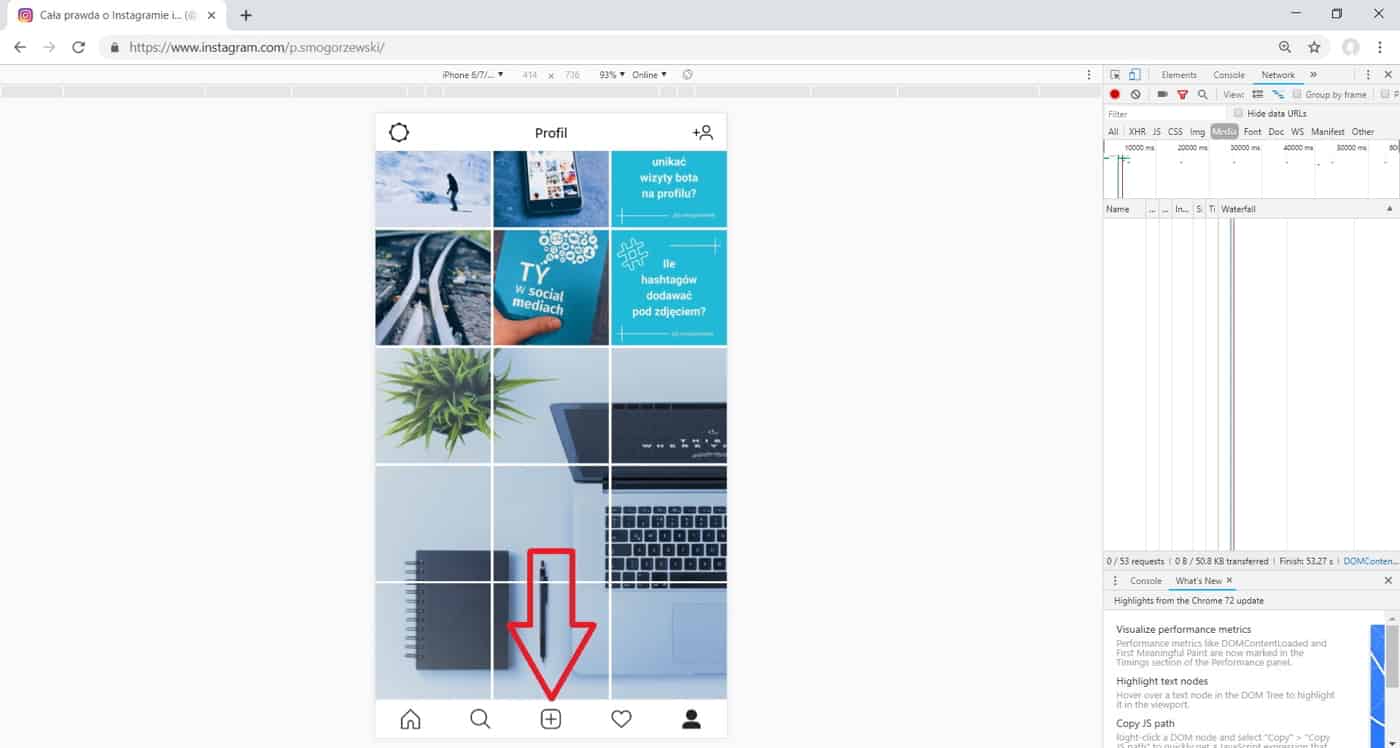1400x748 pixels.
Task: Tap the new post plus icon
Action: click(x=551, y=719)
